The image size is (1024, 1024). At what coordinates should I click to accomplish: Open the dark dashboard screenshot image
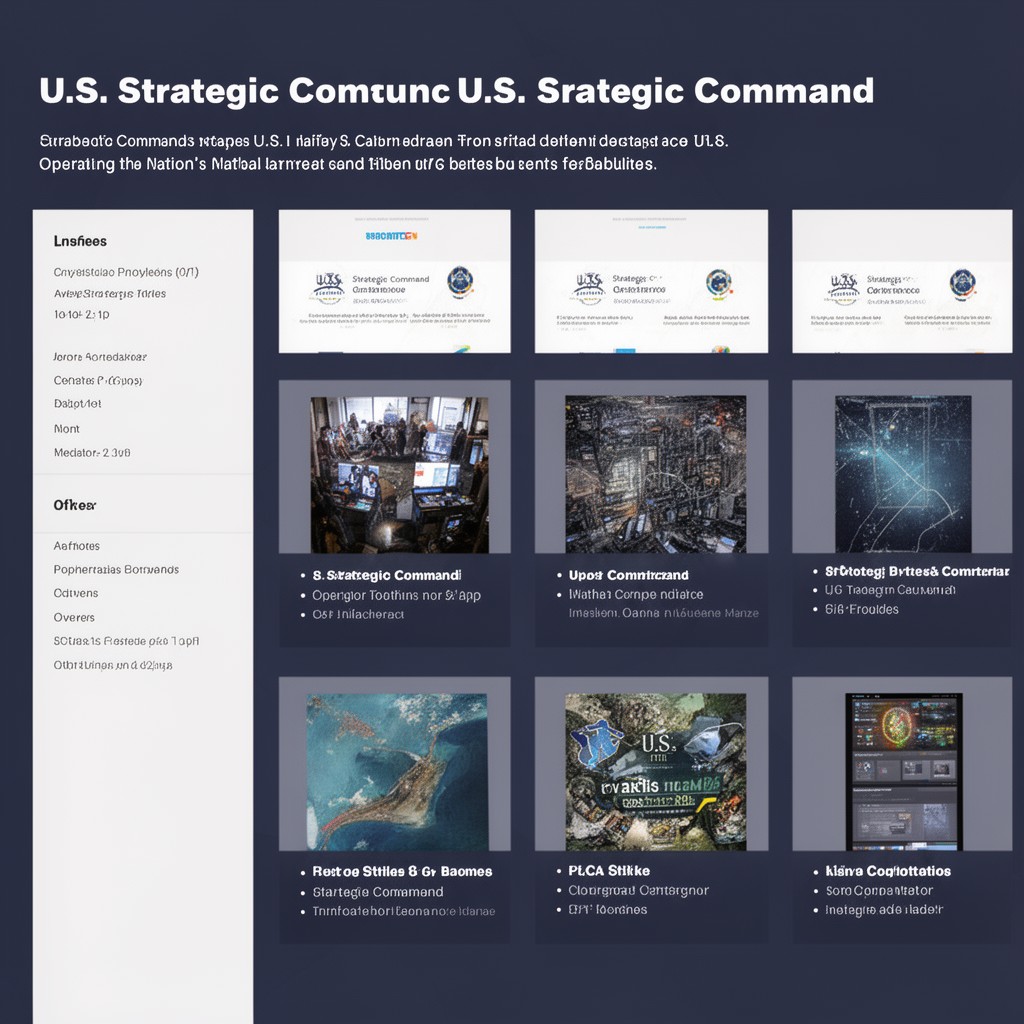pos(903,772)
